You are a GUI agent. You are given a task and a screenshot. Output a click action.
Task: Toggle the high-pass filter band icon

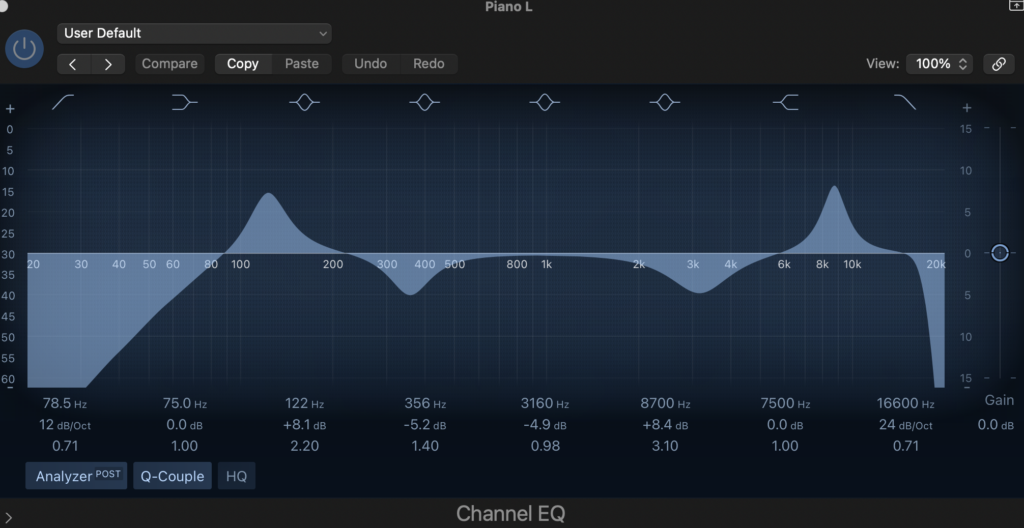click(x=64, y=102)
